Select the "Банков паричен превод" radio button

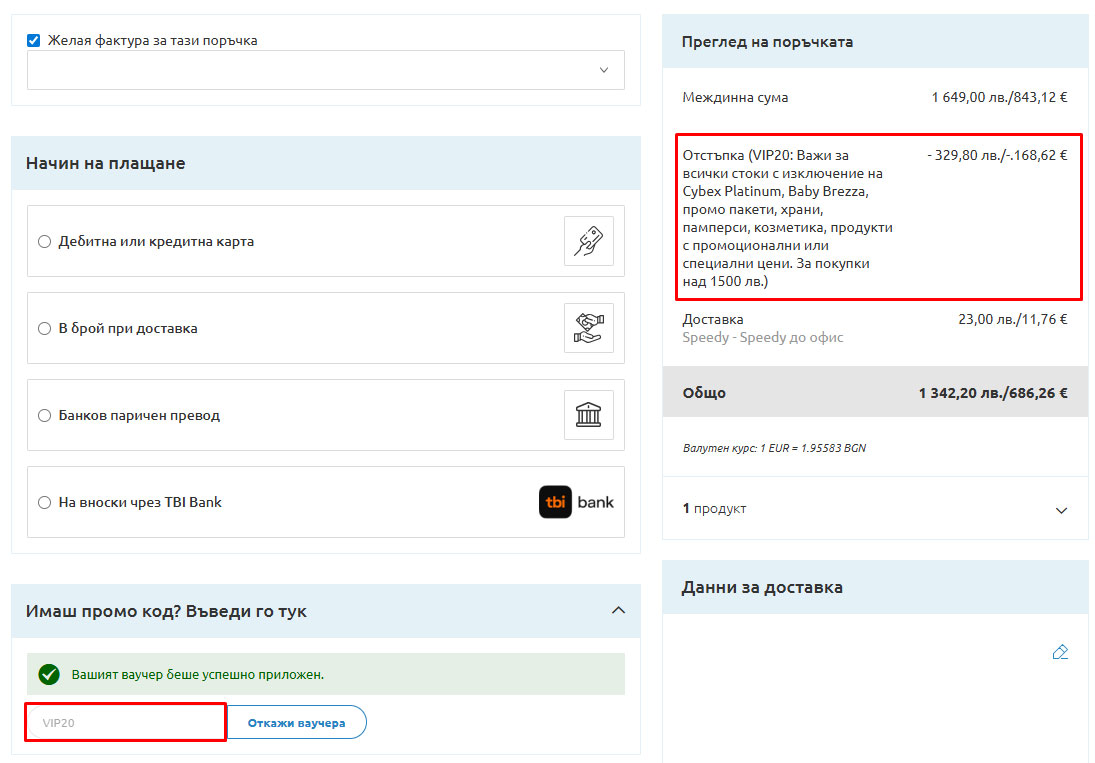tap(44, 416)
